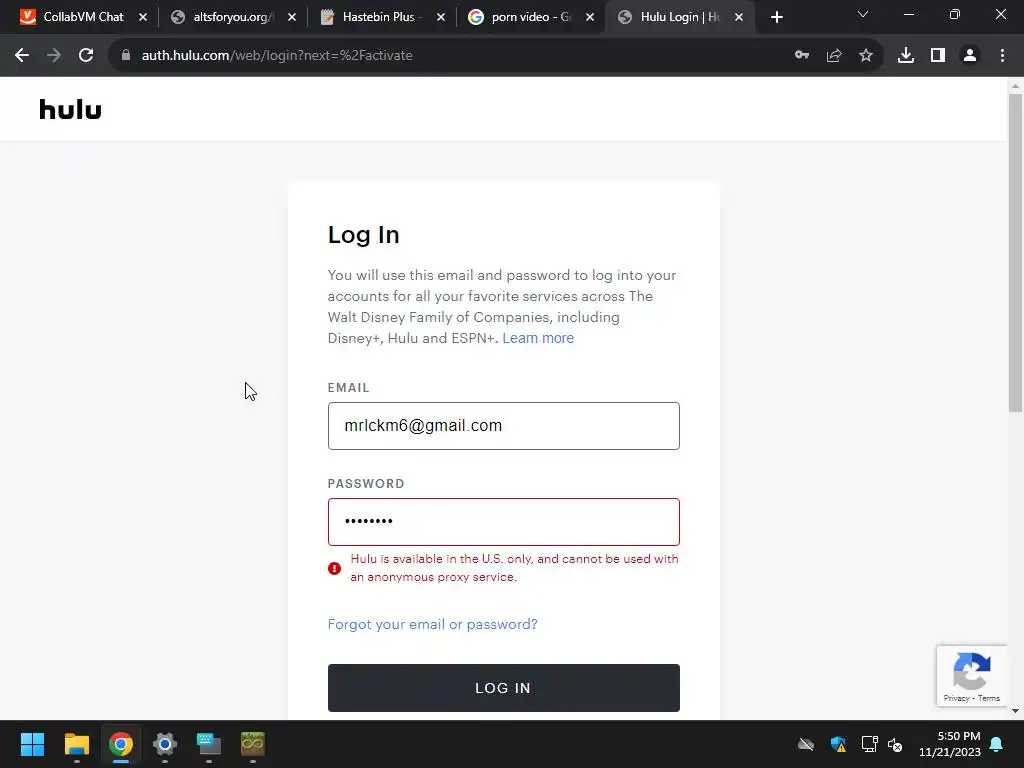Expand the tab search dropdown
The width and height of the screenshot is (1024, 768).
click(863, 14)
